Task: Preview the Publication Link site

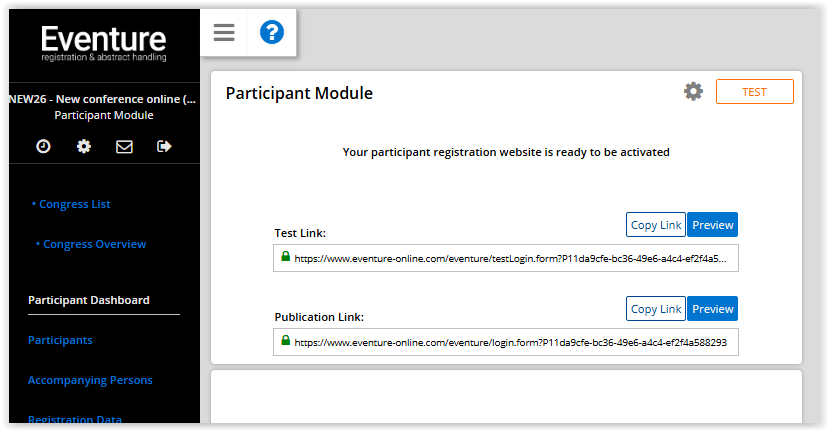Action: pyautogui.click(x=713, y=309)
